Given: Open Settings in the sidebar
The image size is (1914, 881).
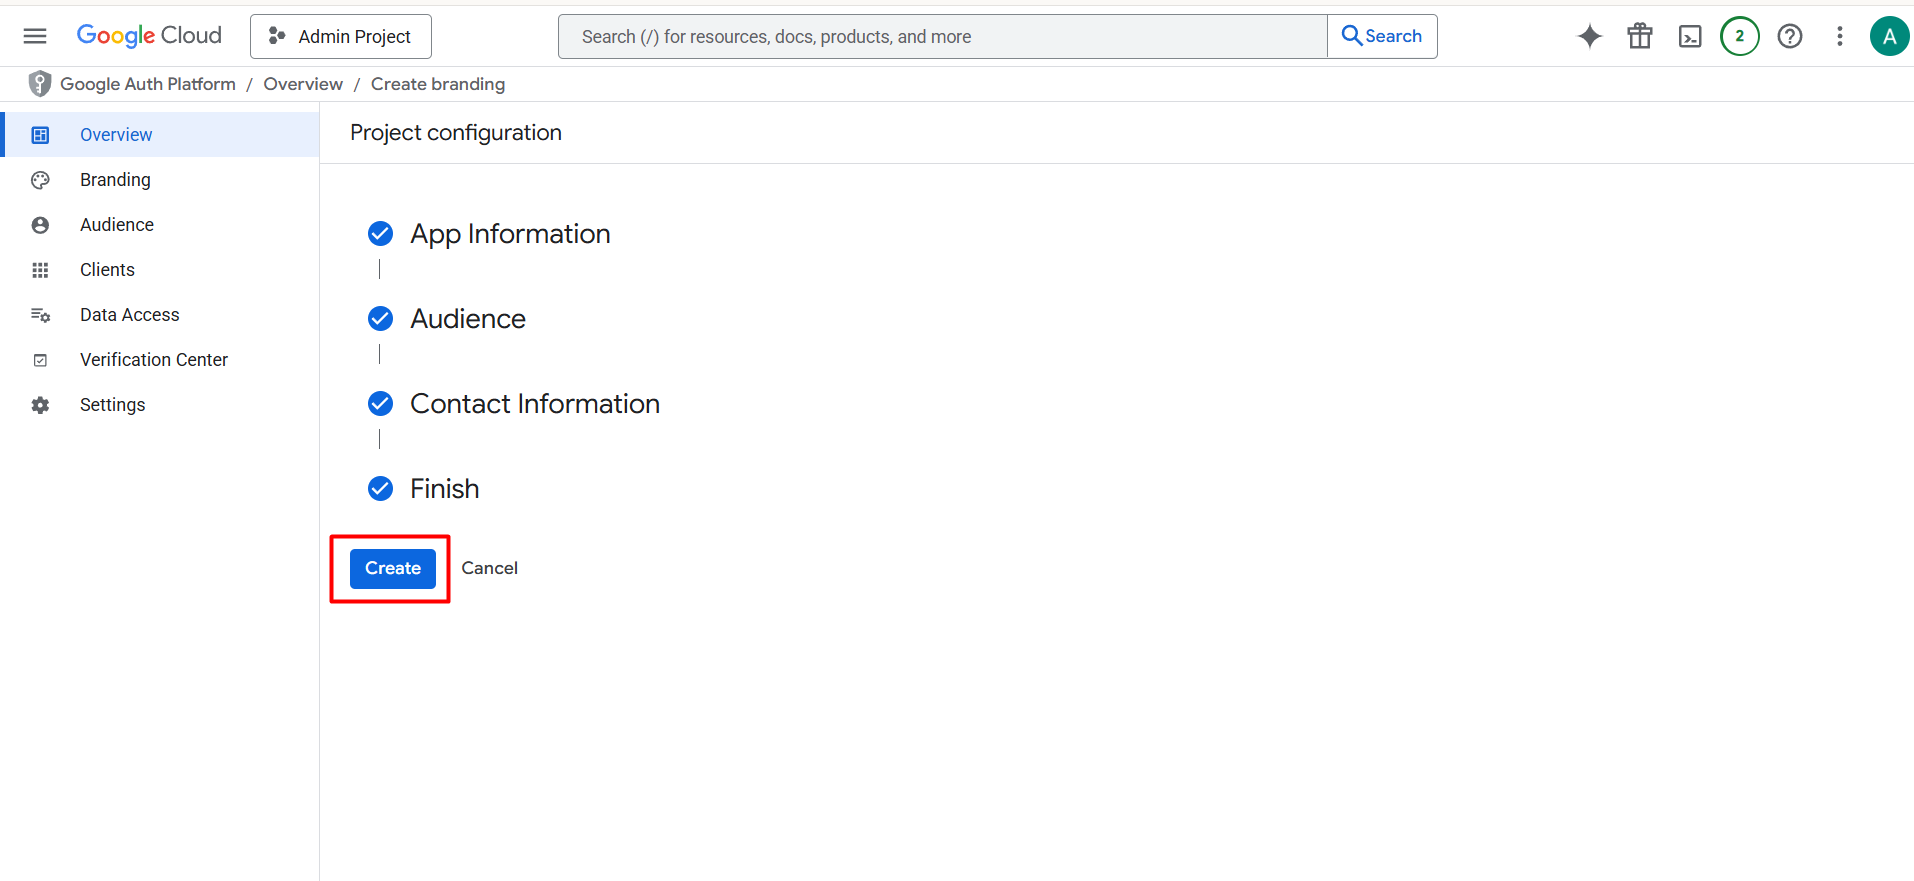Looking at the screenshot, I should coord(160,405).
